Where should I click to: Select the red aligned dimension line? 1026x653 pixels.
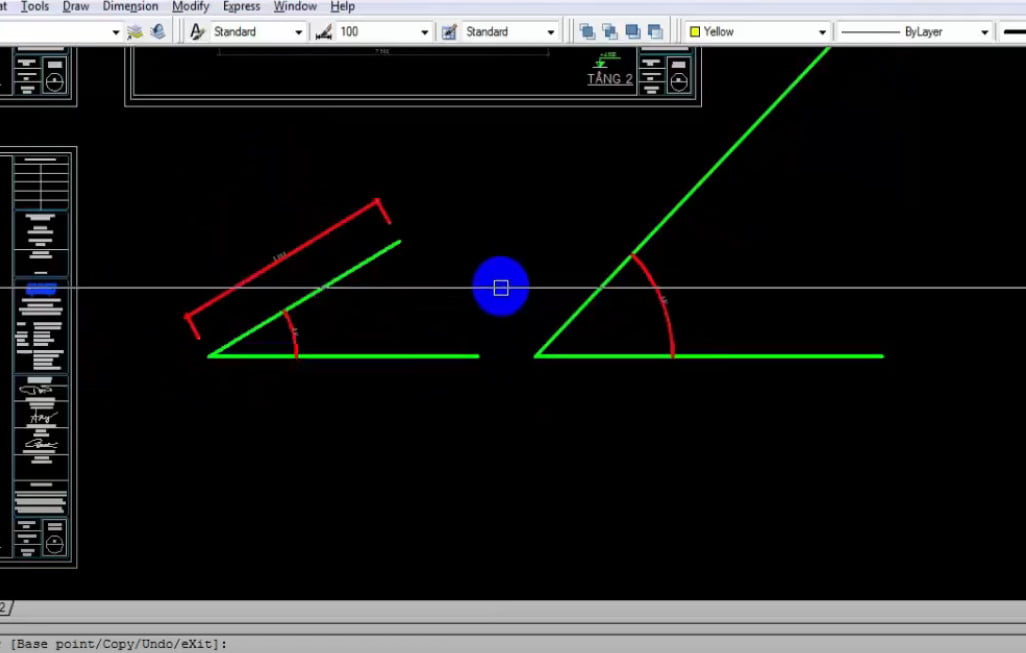(282, 259)
